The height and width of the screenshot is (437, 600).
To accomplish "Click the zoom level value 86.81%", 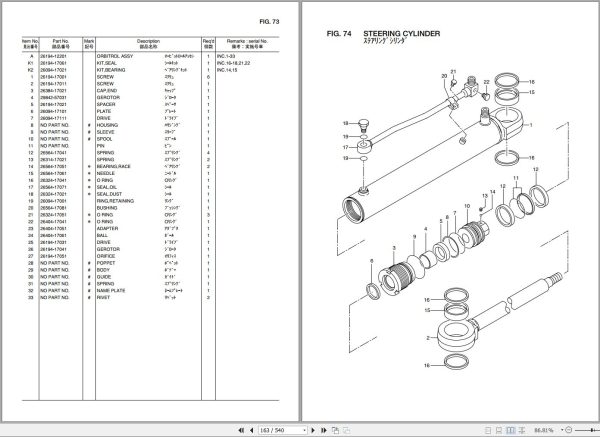I will point(544,430).
